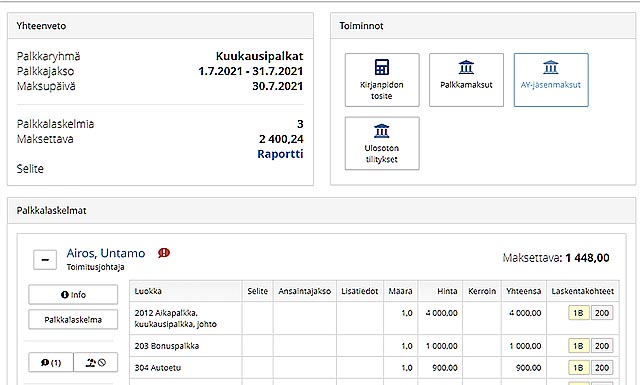Click the 200 tag on Aikapalkka row

click(602, 313)
